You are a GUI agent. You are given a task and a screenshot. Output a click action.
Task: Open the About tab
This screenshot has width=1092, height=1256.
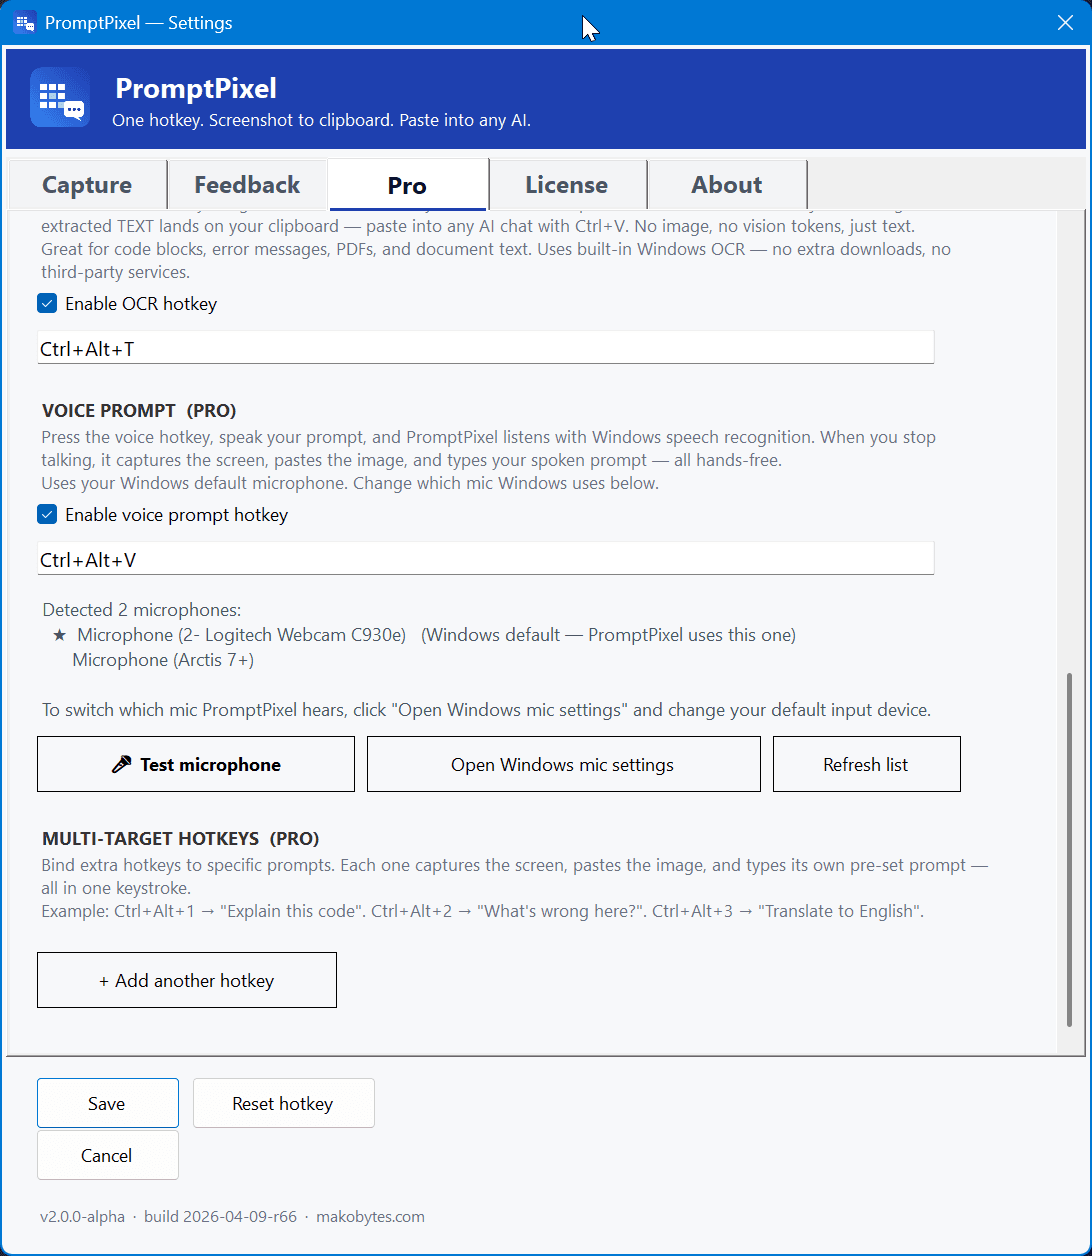pos(726,184)
